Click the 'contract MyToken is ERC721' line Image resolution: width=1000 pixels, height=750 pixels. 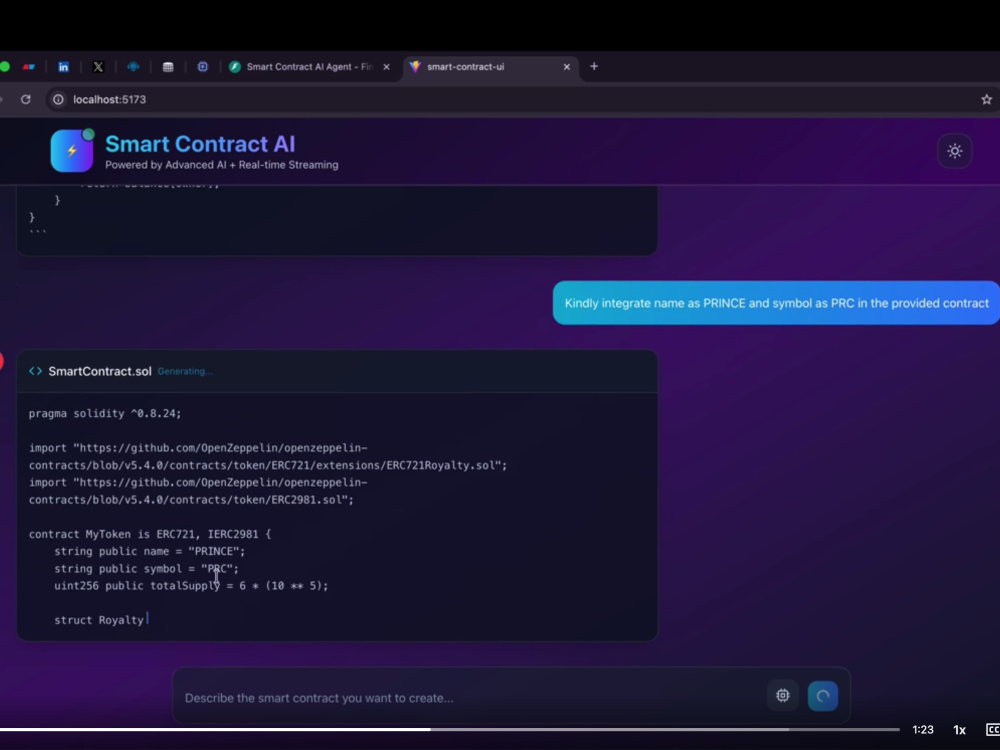[150, 534]
